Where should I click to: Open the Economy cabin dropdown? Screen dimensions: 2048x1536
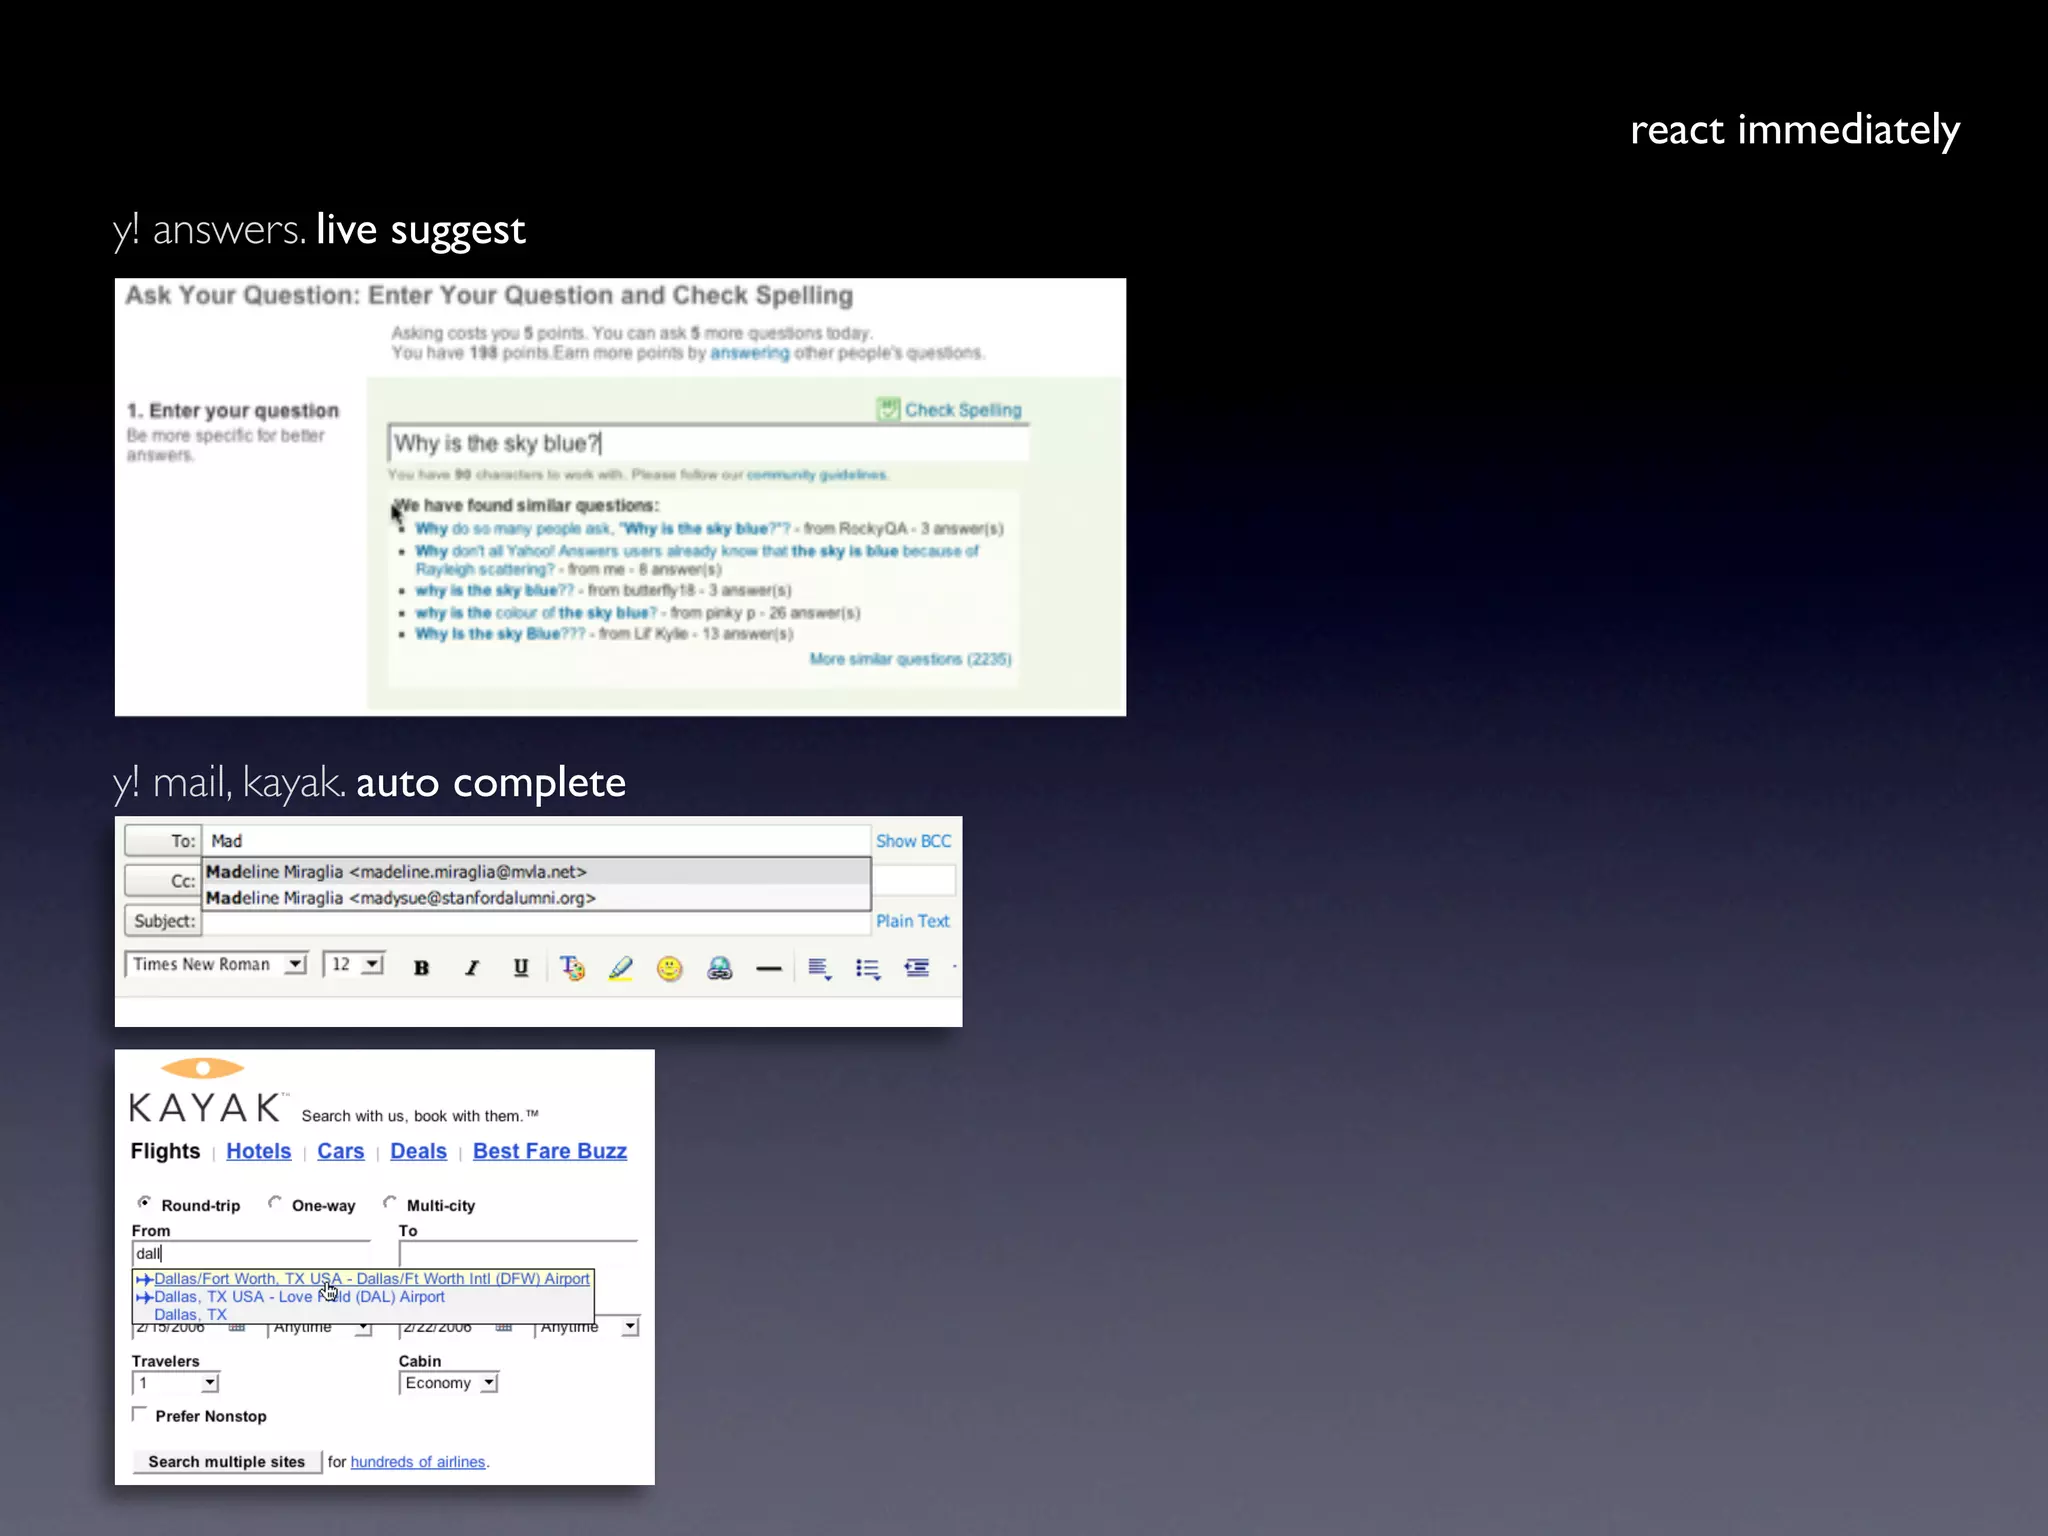tap(448, 1383)
